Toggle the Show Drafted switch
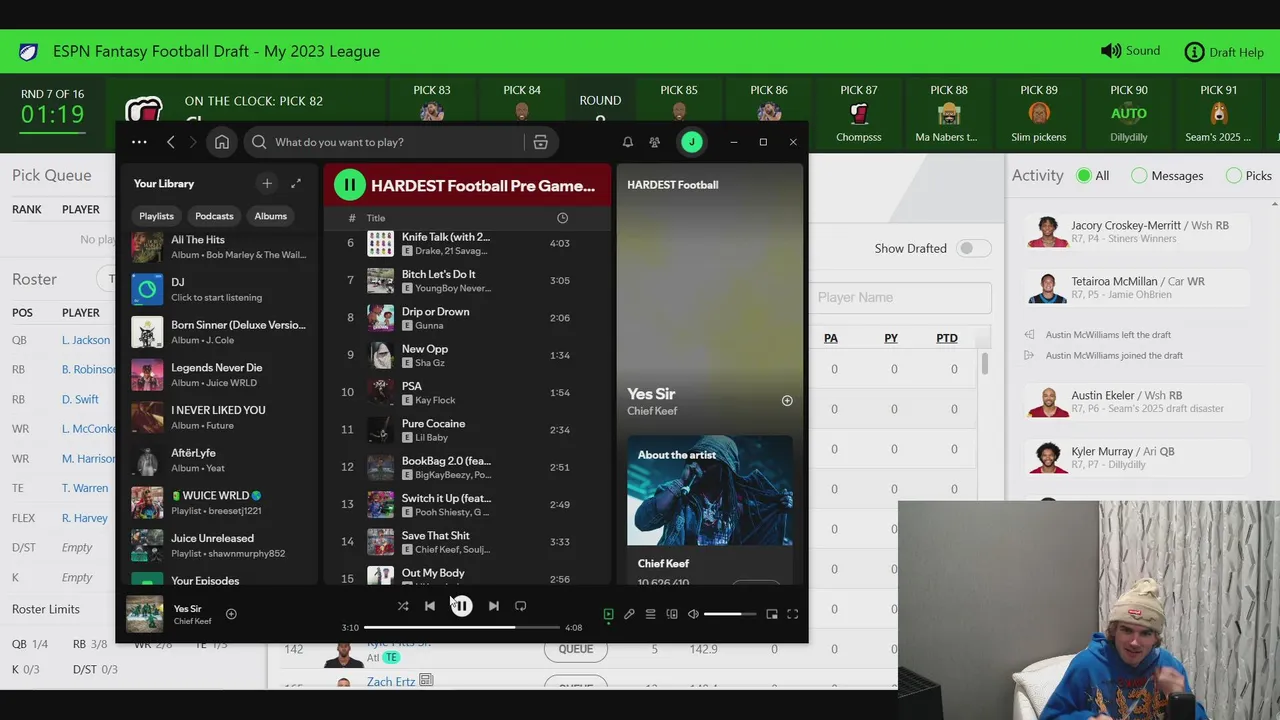1280x720 pixels. click(973, 248)
